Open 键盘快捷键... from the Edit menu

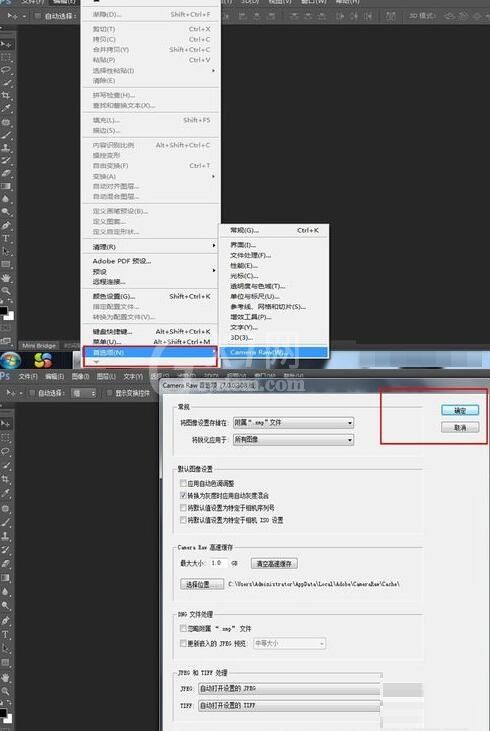(151, 331)
